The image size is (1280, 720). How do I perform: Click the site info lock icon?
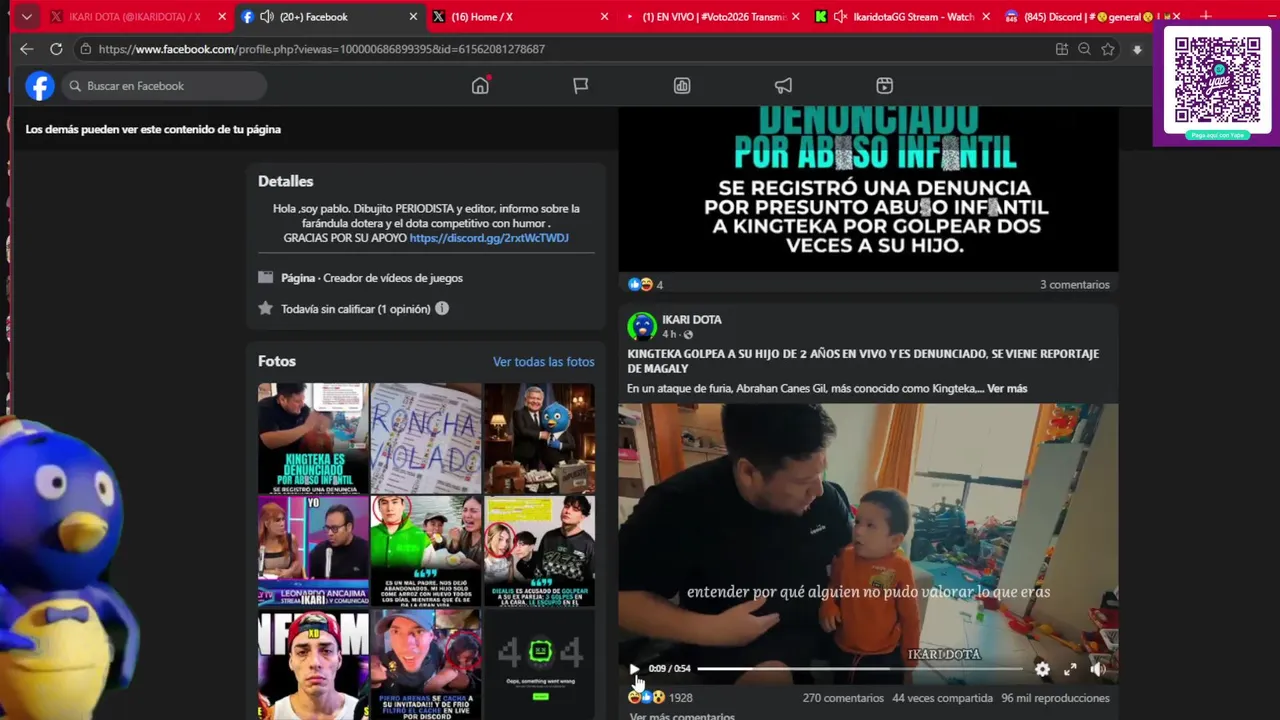(x=87, y=49)
